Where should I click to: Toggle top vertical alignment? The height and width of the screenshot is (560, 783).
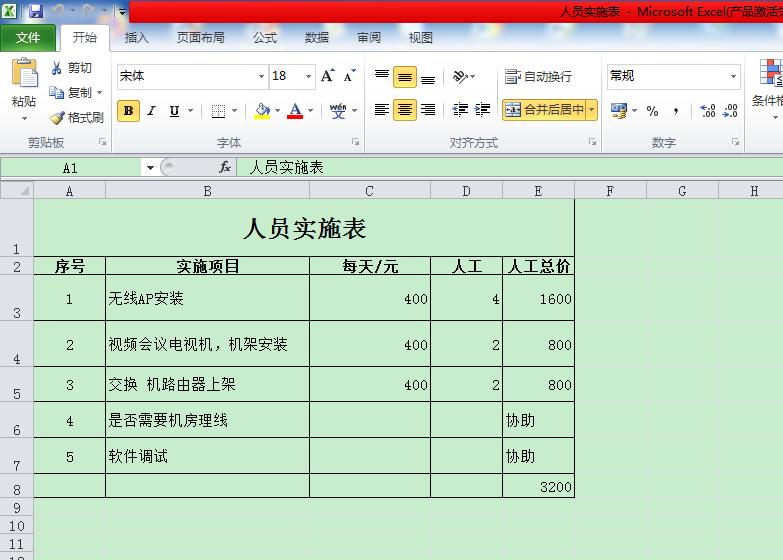coord(382,76)
